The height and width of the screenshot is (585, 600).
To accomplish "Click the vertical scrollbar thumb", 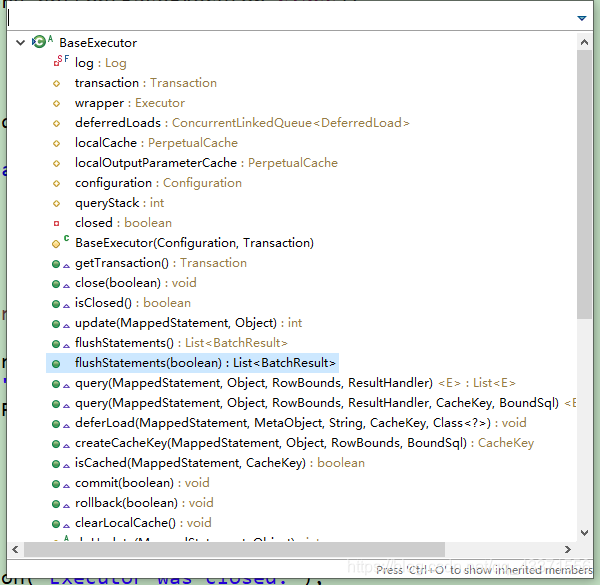I will click(x=584, y=184).
